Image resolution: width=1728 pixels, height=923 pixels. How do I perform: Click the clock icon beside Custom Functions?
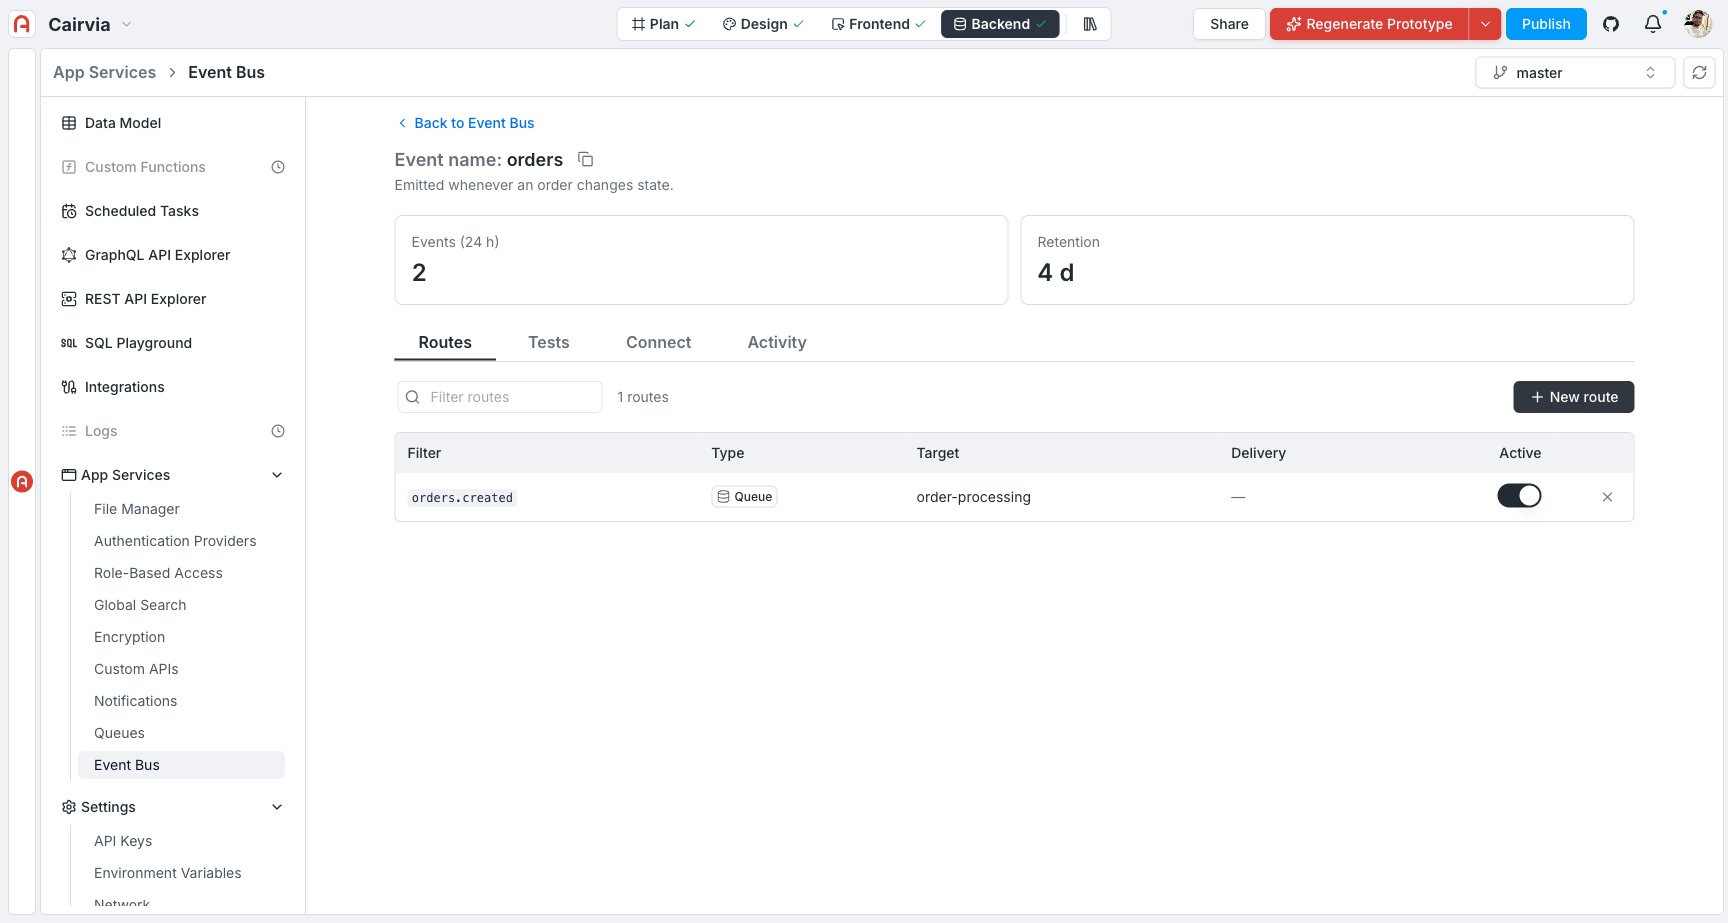pos(278,167)
